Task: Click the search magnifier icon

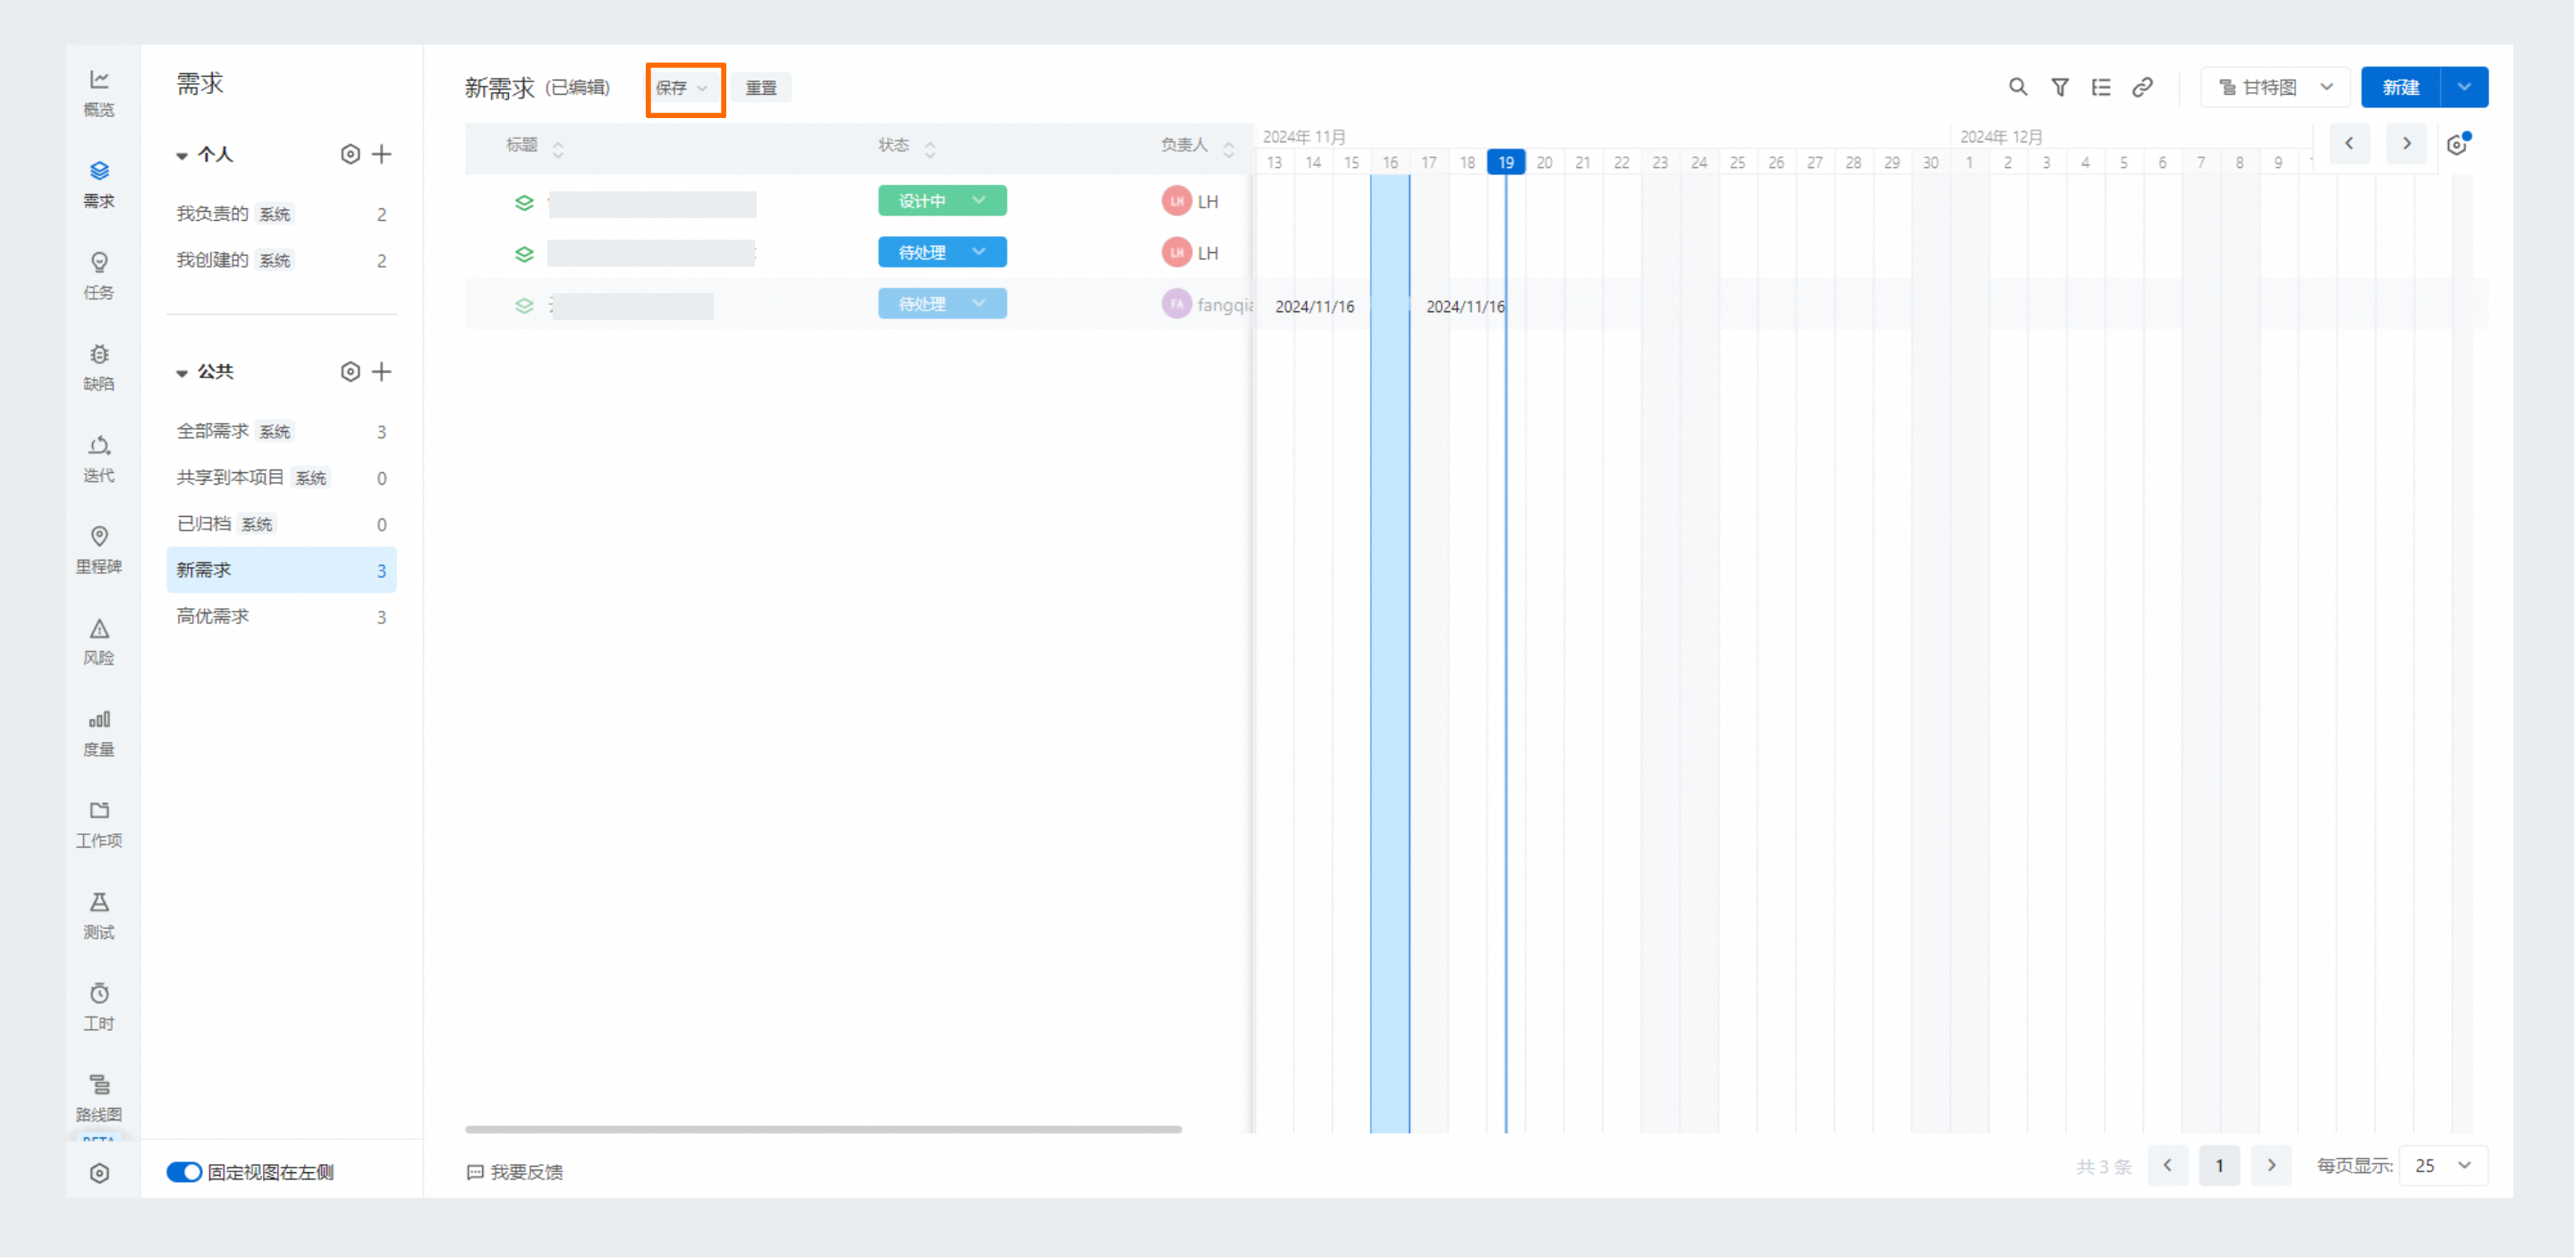Action: click(2018, 87)
